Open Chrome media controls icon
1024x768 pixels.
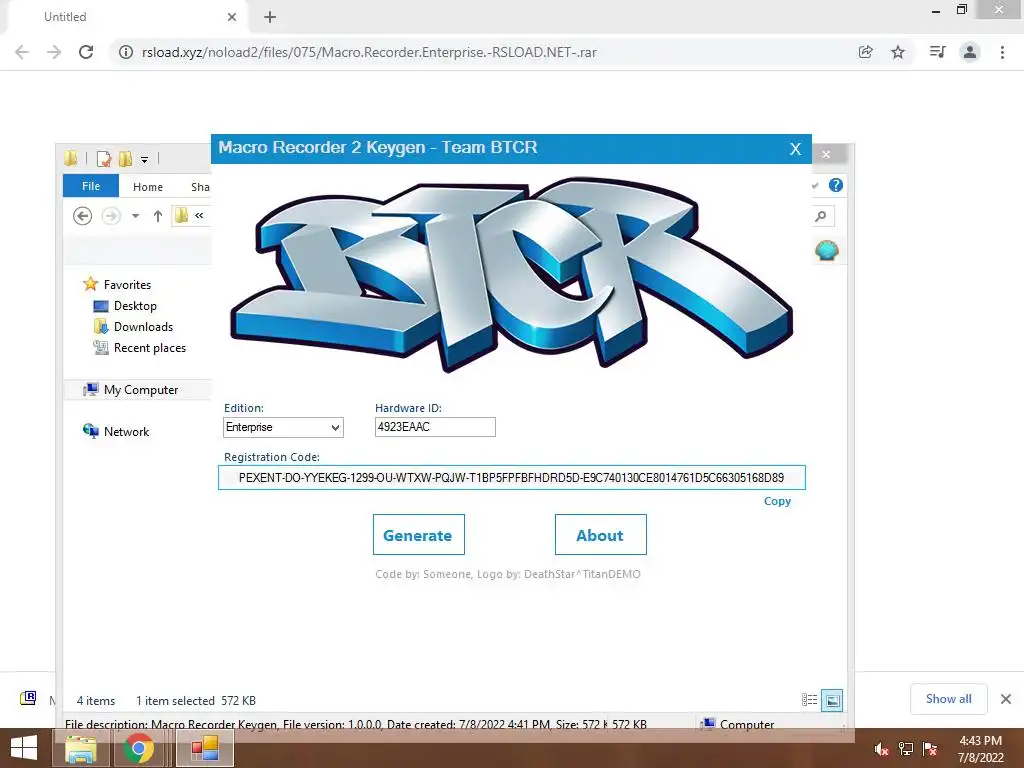[937, 52]
